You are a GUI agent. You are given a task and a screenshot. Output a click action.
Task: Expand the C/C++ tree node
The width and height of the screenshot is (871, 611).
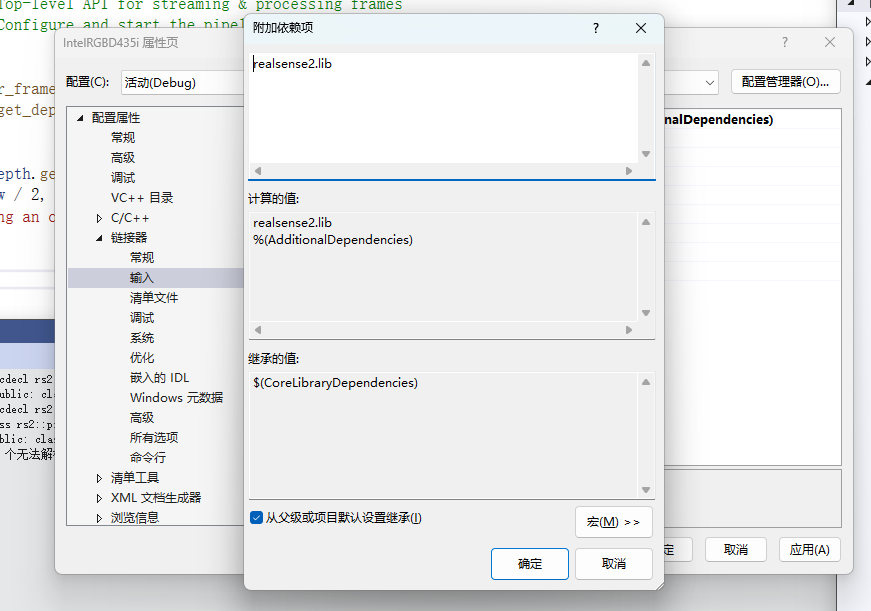(99, 218)
